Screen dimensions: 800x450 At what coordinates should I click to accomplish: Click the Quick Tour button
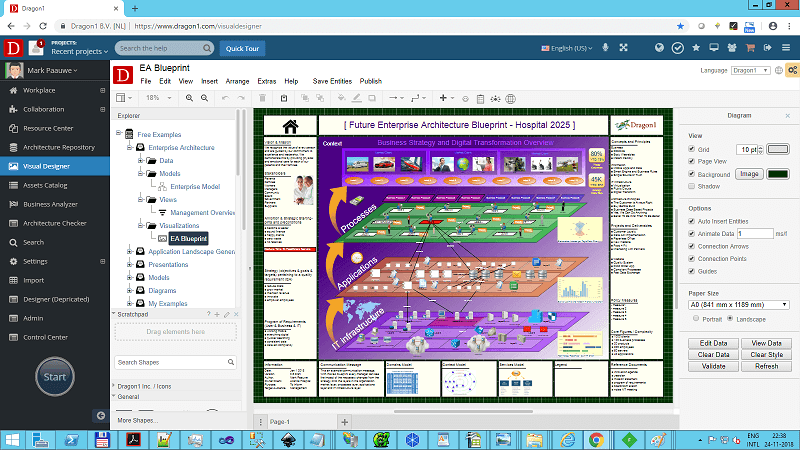243,48
